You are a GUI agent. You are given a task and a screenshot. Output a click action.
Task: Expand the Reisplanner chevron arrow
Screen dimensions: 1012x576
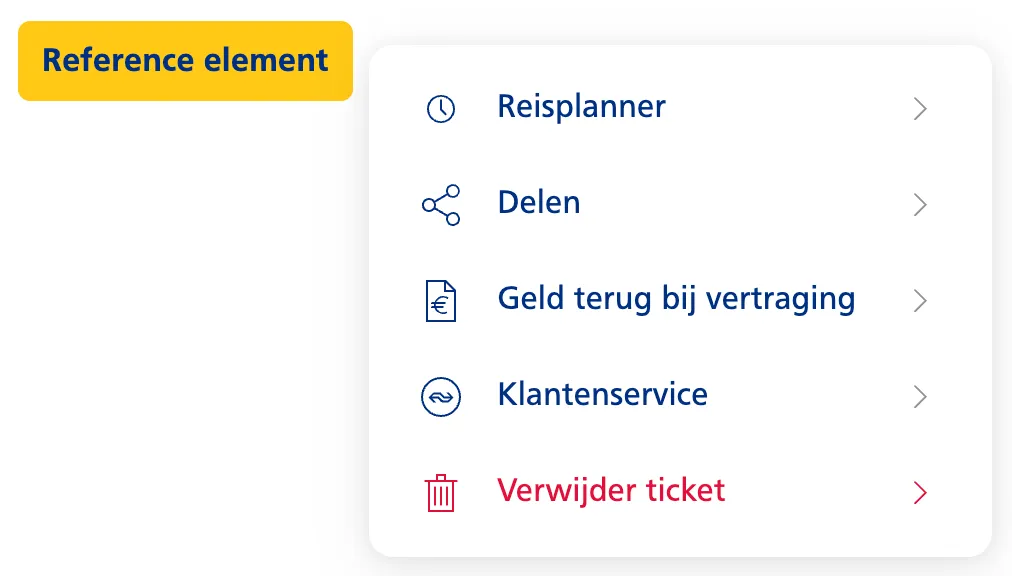[x=921, y=109]
